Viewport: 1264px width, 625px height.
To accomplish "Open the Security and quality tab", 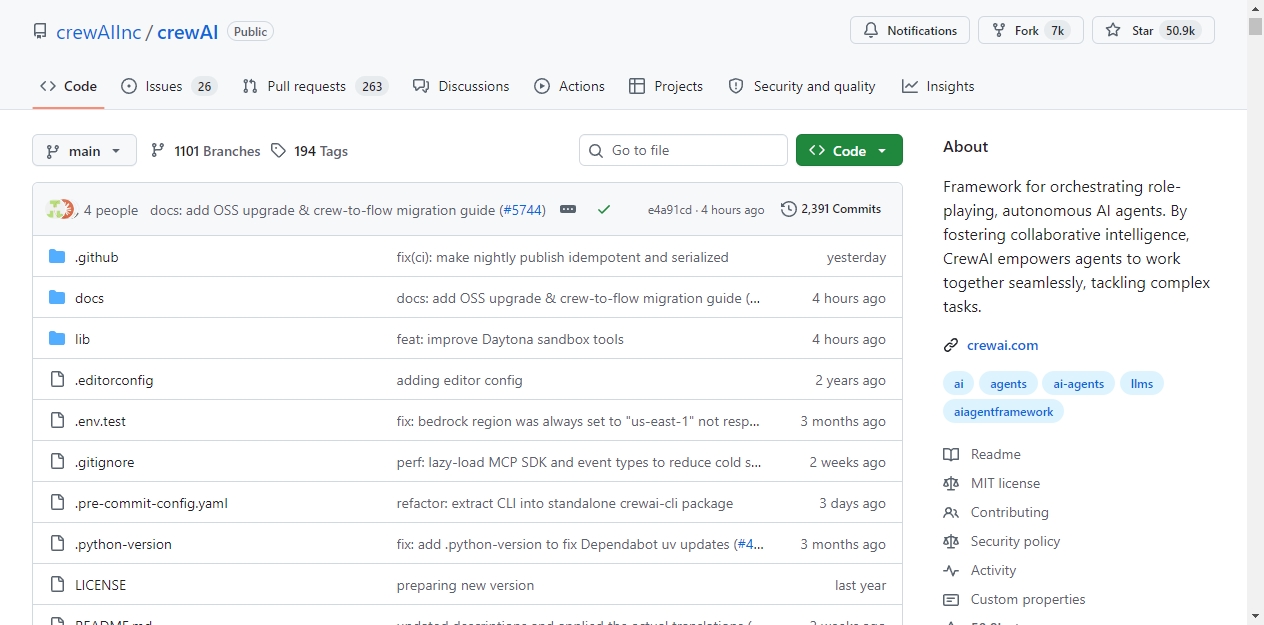I will coord(802,87).
